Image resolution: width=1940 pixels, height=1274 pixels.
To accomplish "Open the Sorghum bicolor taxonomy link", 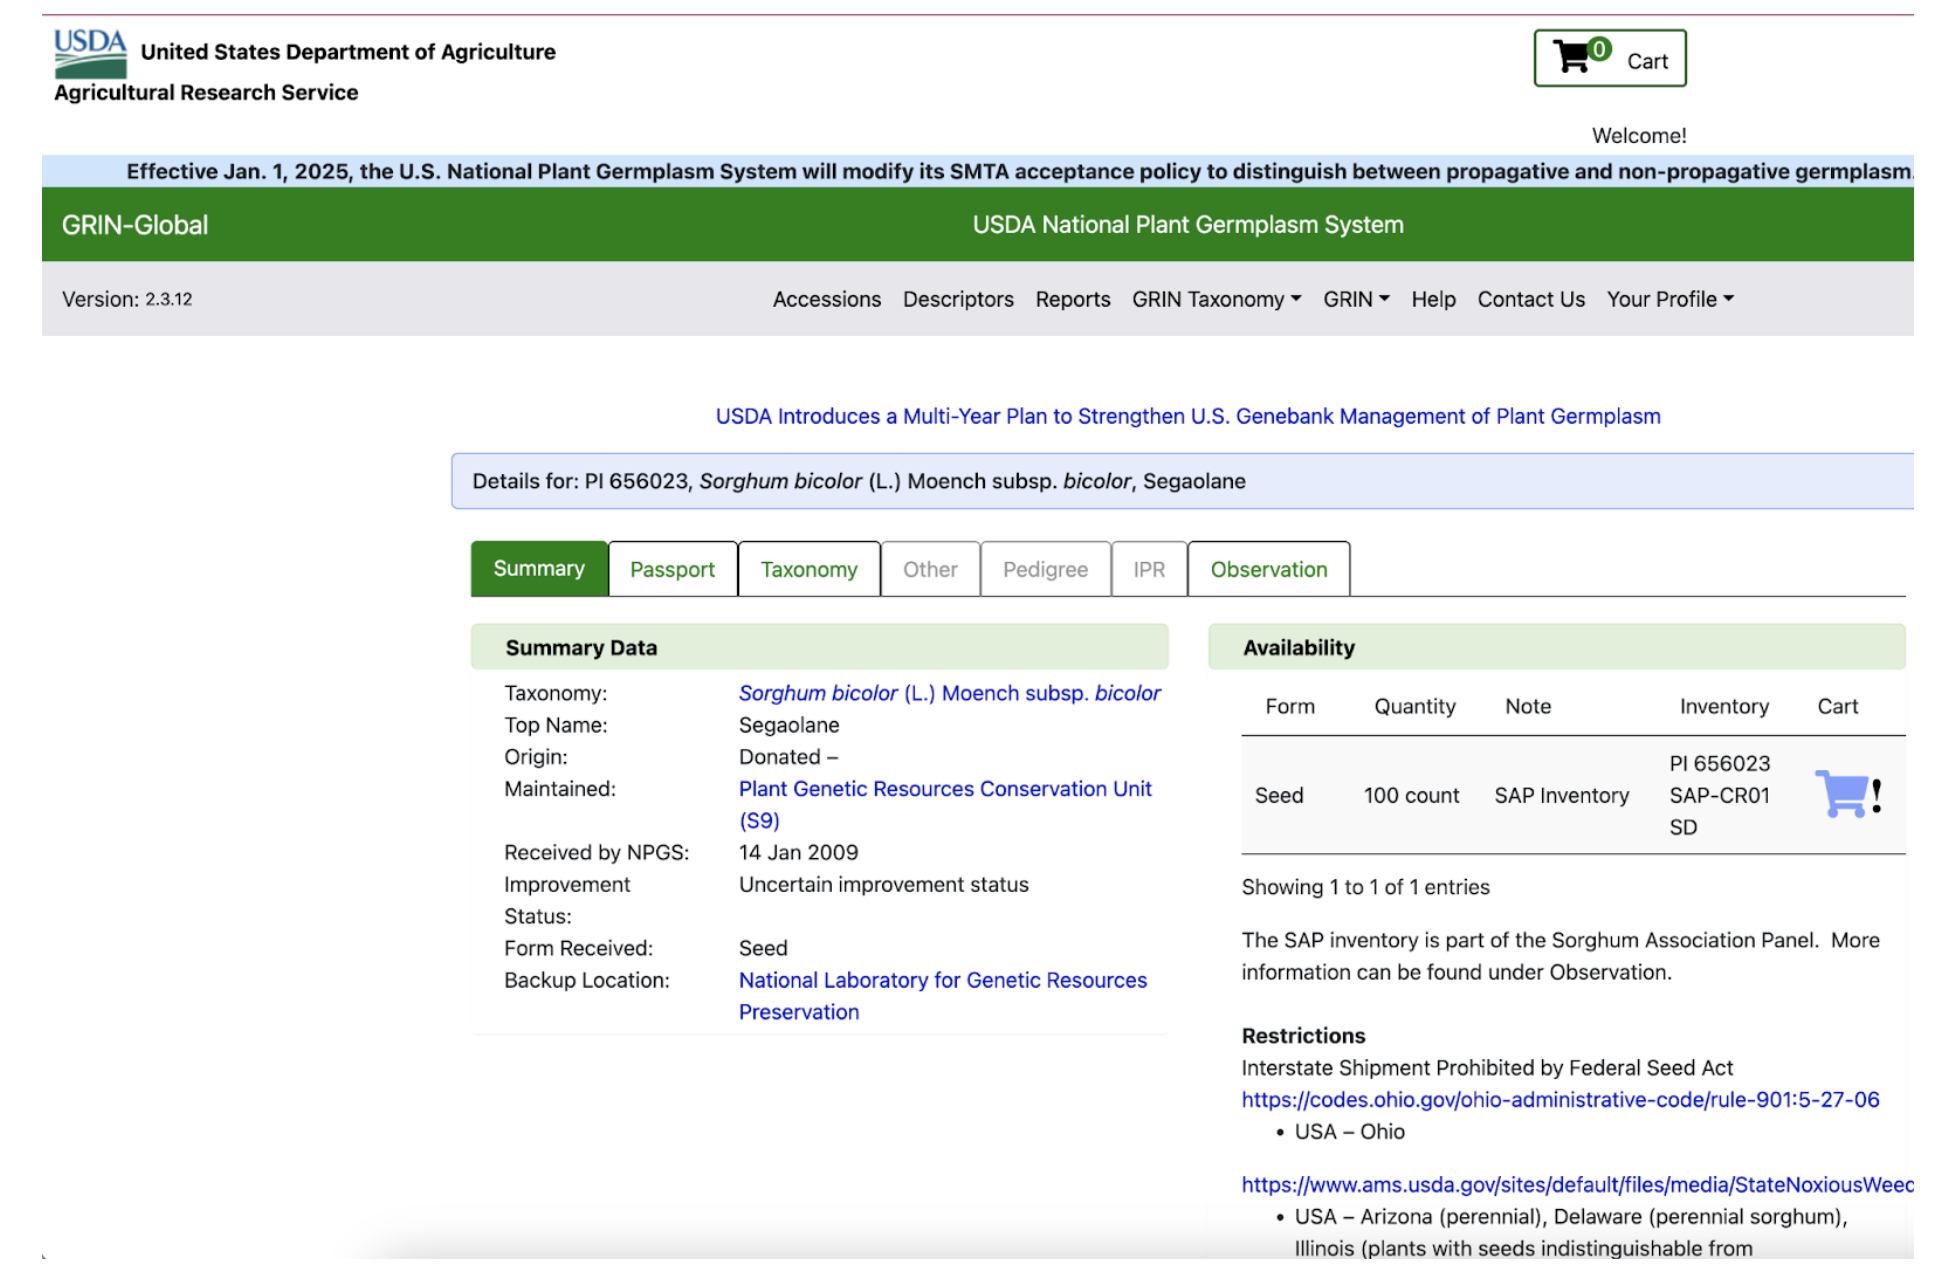I will 949,693.
